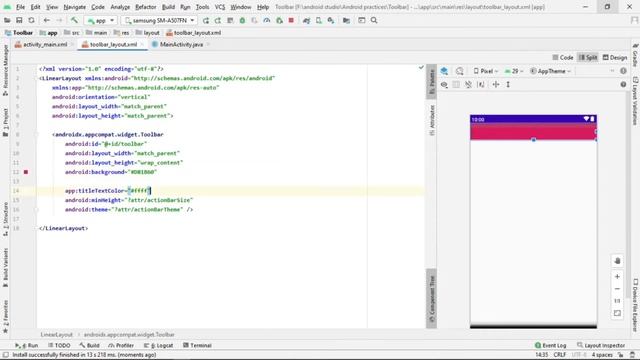
Task: Switch editor to Code view
Action: tap(562, 58)
